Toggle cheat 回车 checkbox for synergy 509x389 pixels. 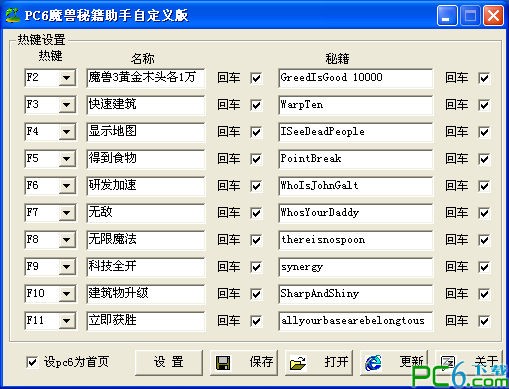tap(484, 267)
